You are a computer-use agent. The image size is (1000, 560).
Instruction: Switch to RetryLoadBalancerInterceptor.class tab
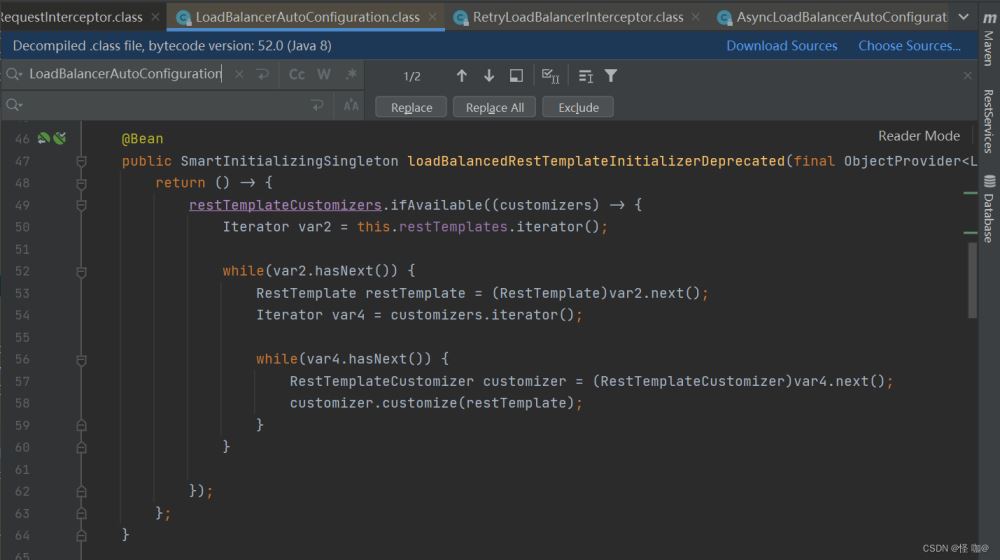pyautogui.click(x=577, y=17)
